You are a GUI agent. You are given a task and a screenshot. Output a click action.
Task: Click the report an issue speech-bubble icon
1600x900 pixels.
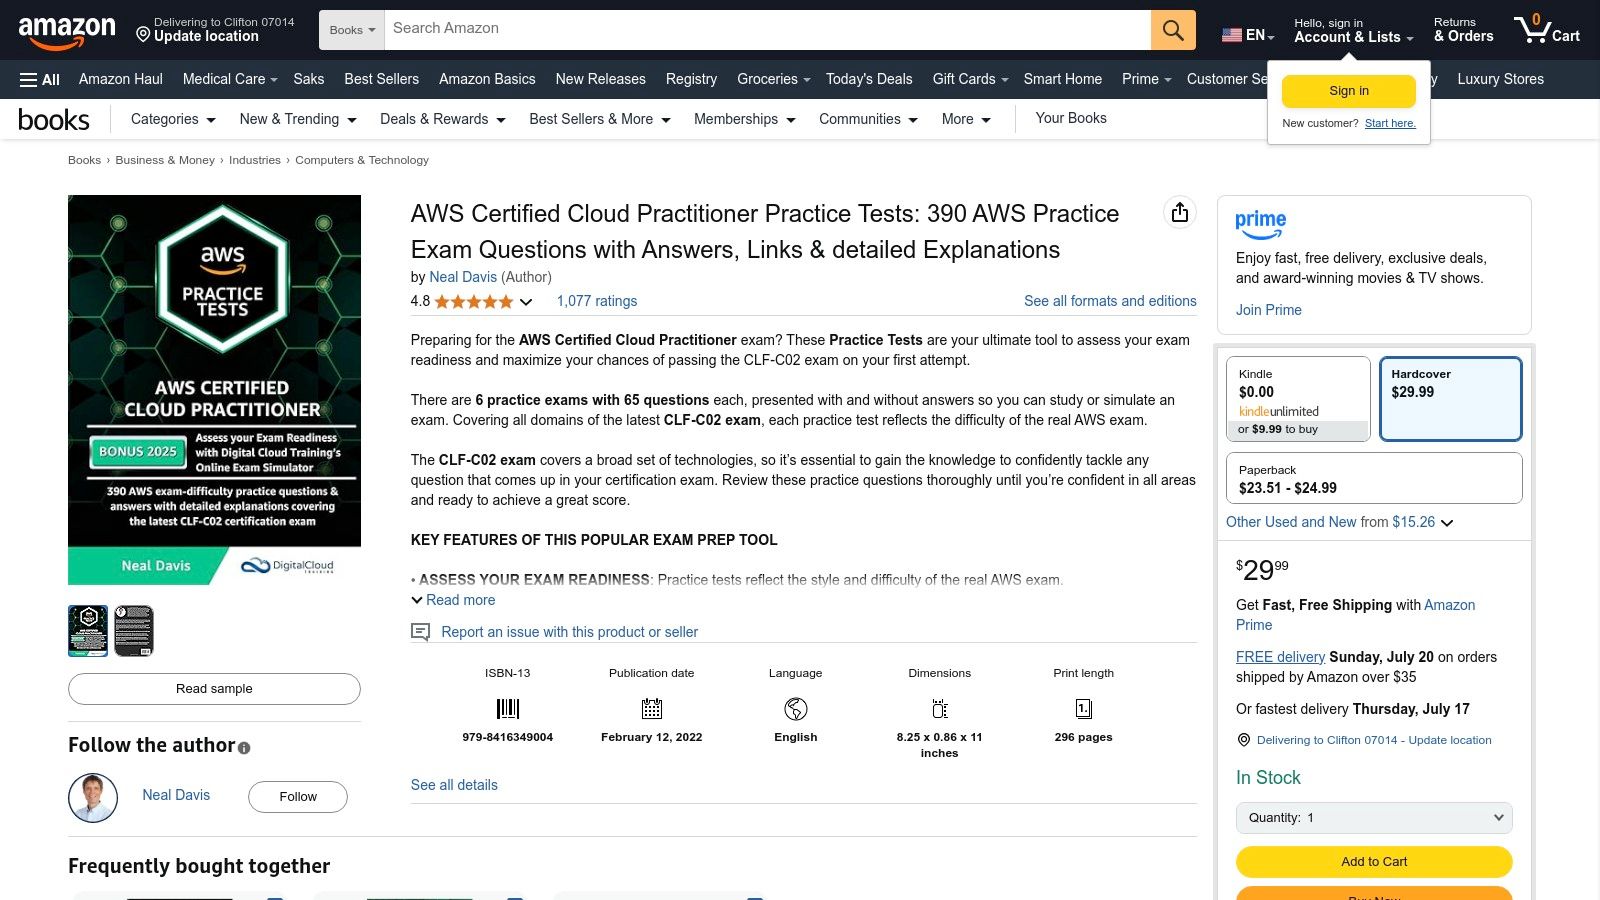pyautogui.click(x=421, y=632)
